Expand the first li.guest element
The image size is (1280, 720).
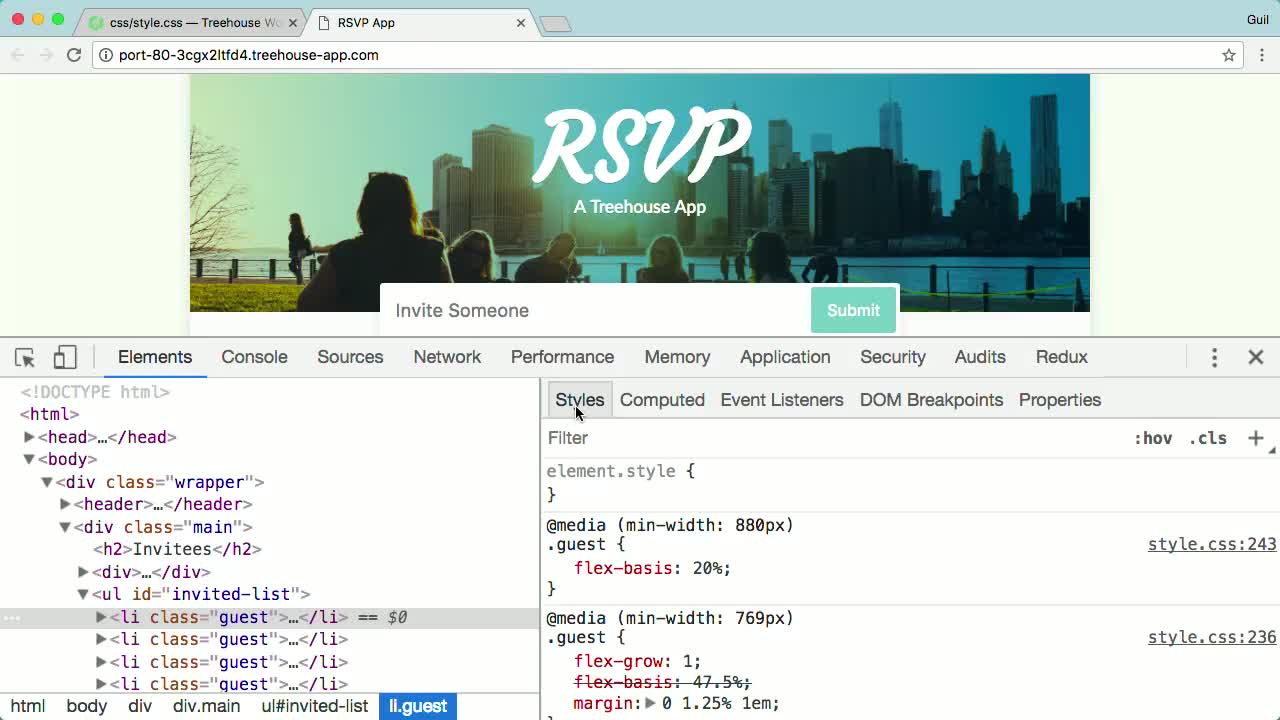(100, 617)
